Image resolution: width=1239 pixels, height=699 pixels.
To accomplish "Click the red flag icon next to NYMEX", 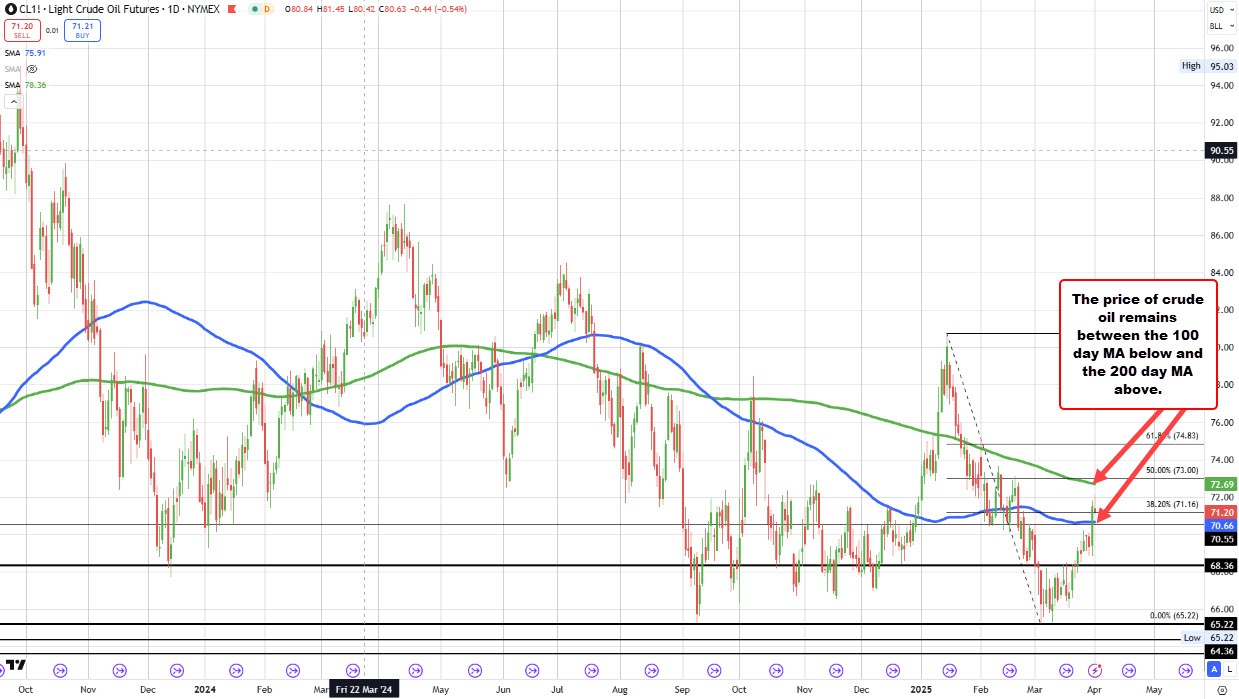I will click(231, 10).
